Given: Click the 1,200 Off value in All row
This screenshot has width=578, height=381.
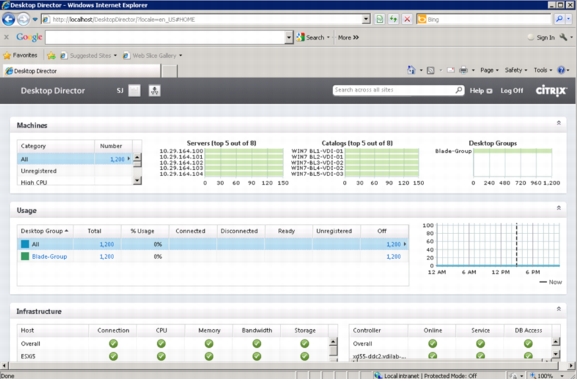Looking at the screenshot, I should 393,244.
